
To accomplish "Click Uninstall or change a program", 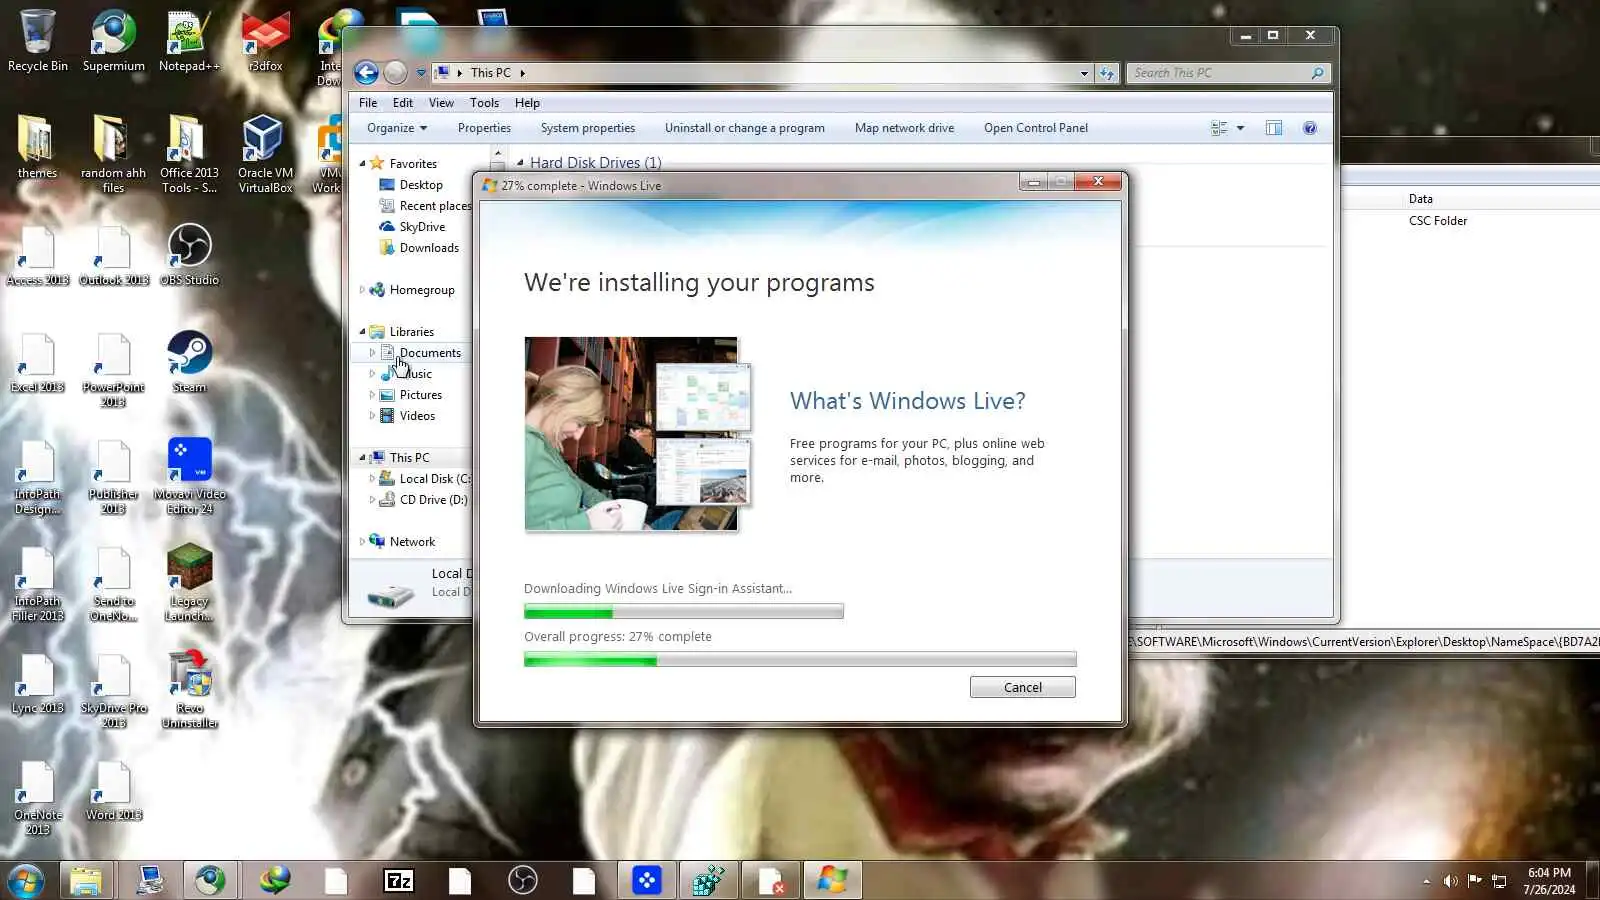I will coord(745,128).
